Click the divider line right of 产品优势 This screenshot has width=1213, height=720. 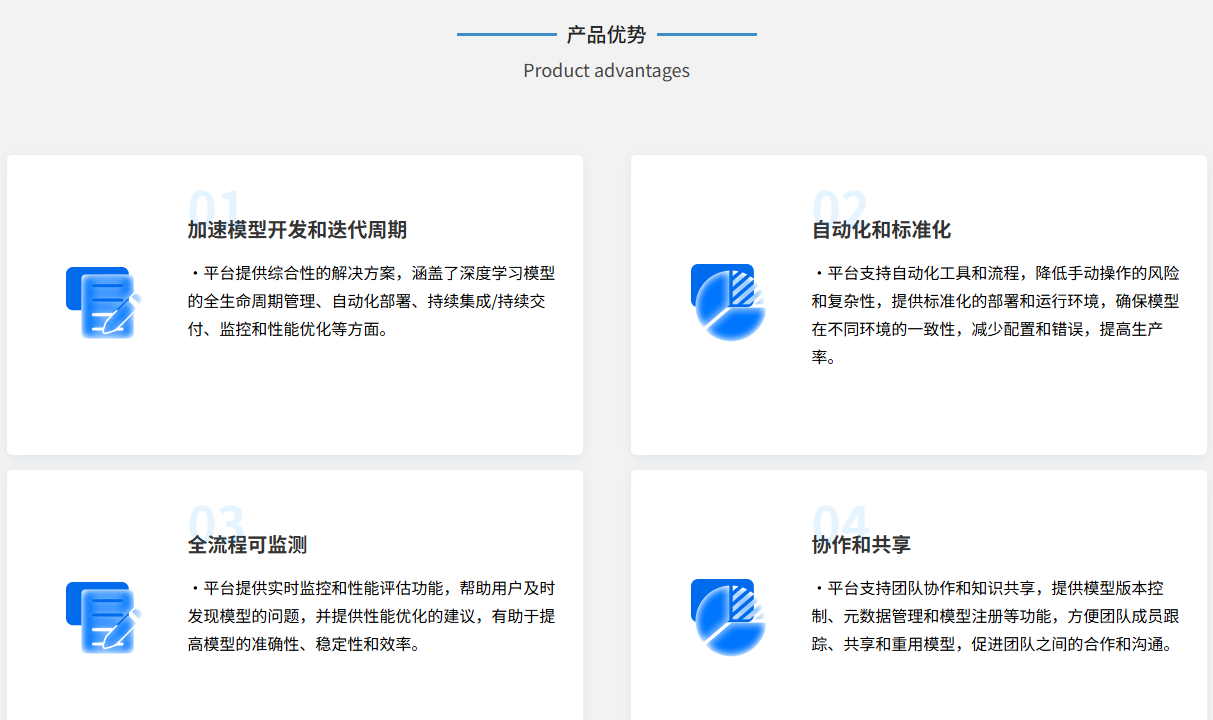coord(709,35)
